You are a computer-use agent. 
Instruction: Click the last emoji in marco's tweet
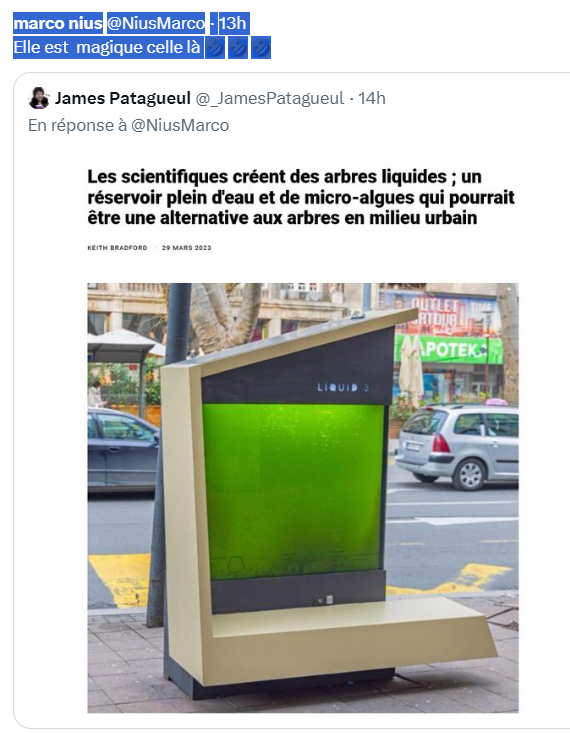(x=261, y=48)
